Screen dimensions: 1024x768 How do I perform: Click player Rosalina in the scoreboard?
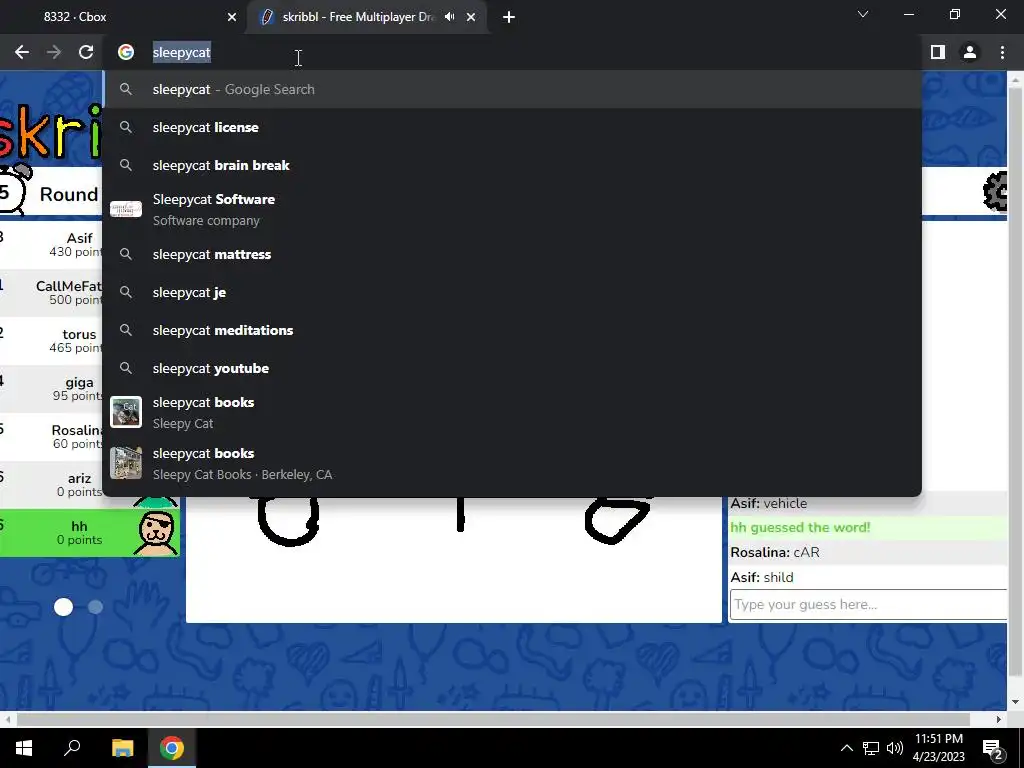click(51, 437)
